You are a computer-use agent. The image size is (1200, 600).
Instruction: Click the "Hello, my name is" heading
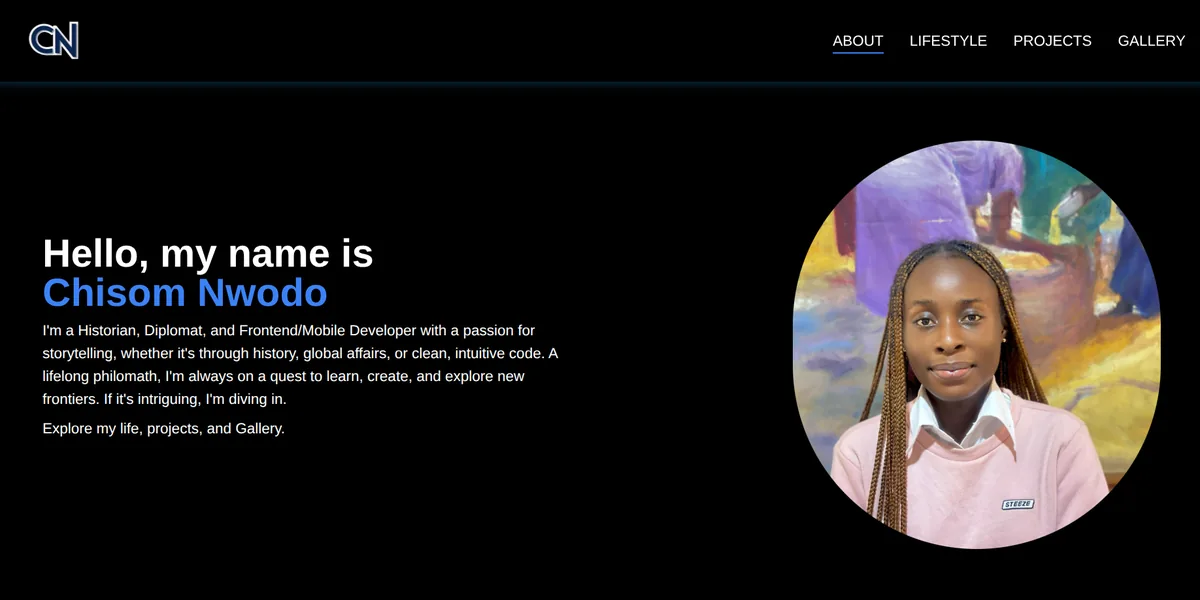coord(208,254)
